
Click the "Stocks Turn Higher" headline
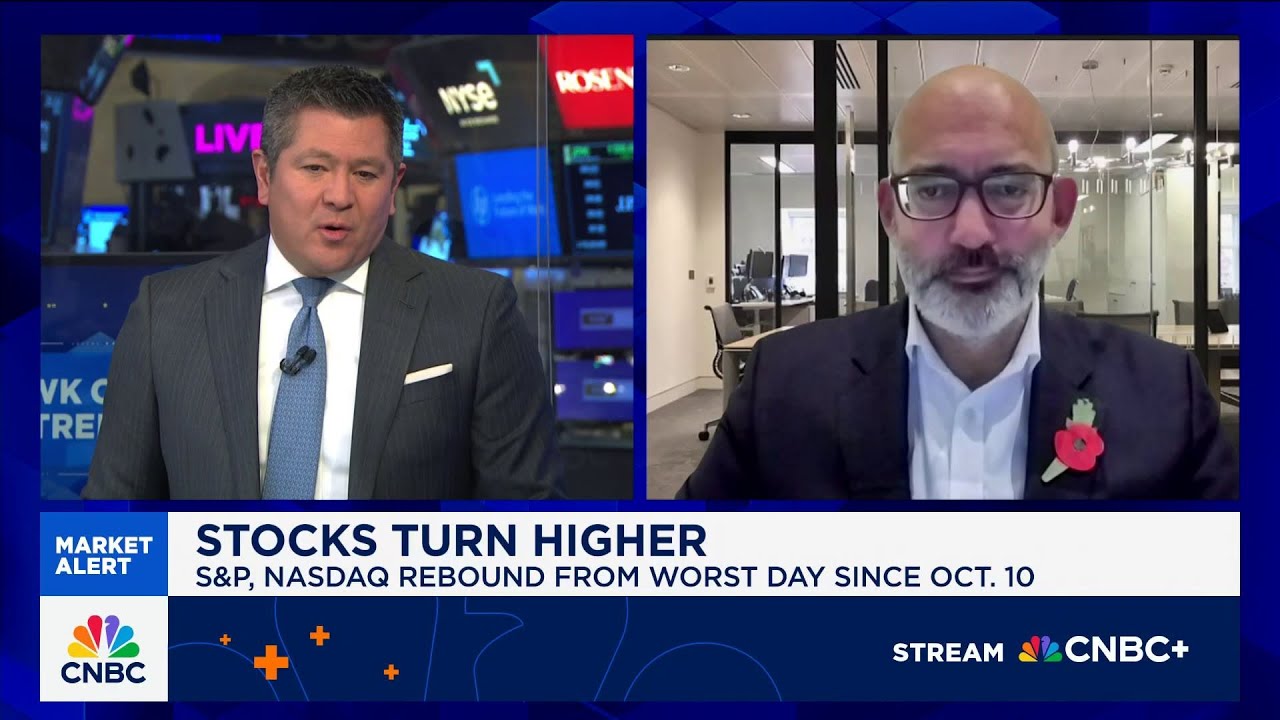coord(451,541)
